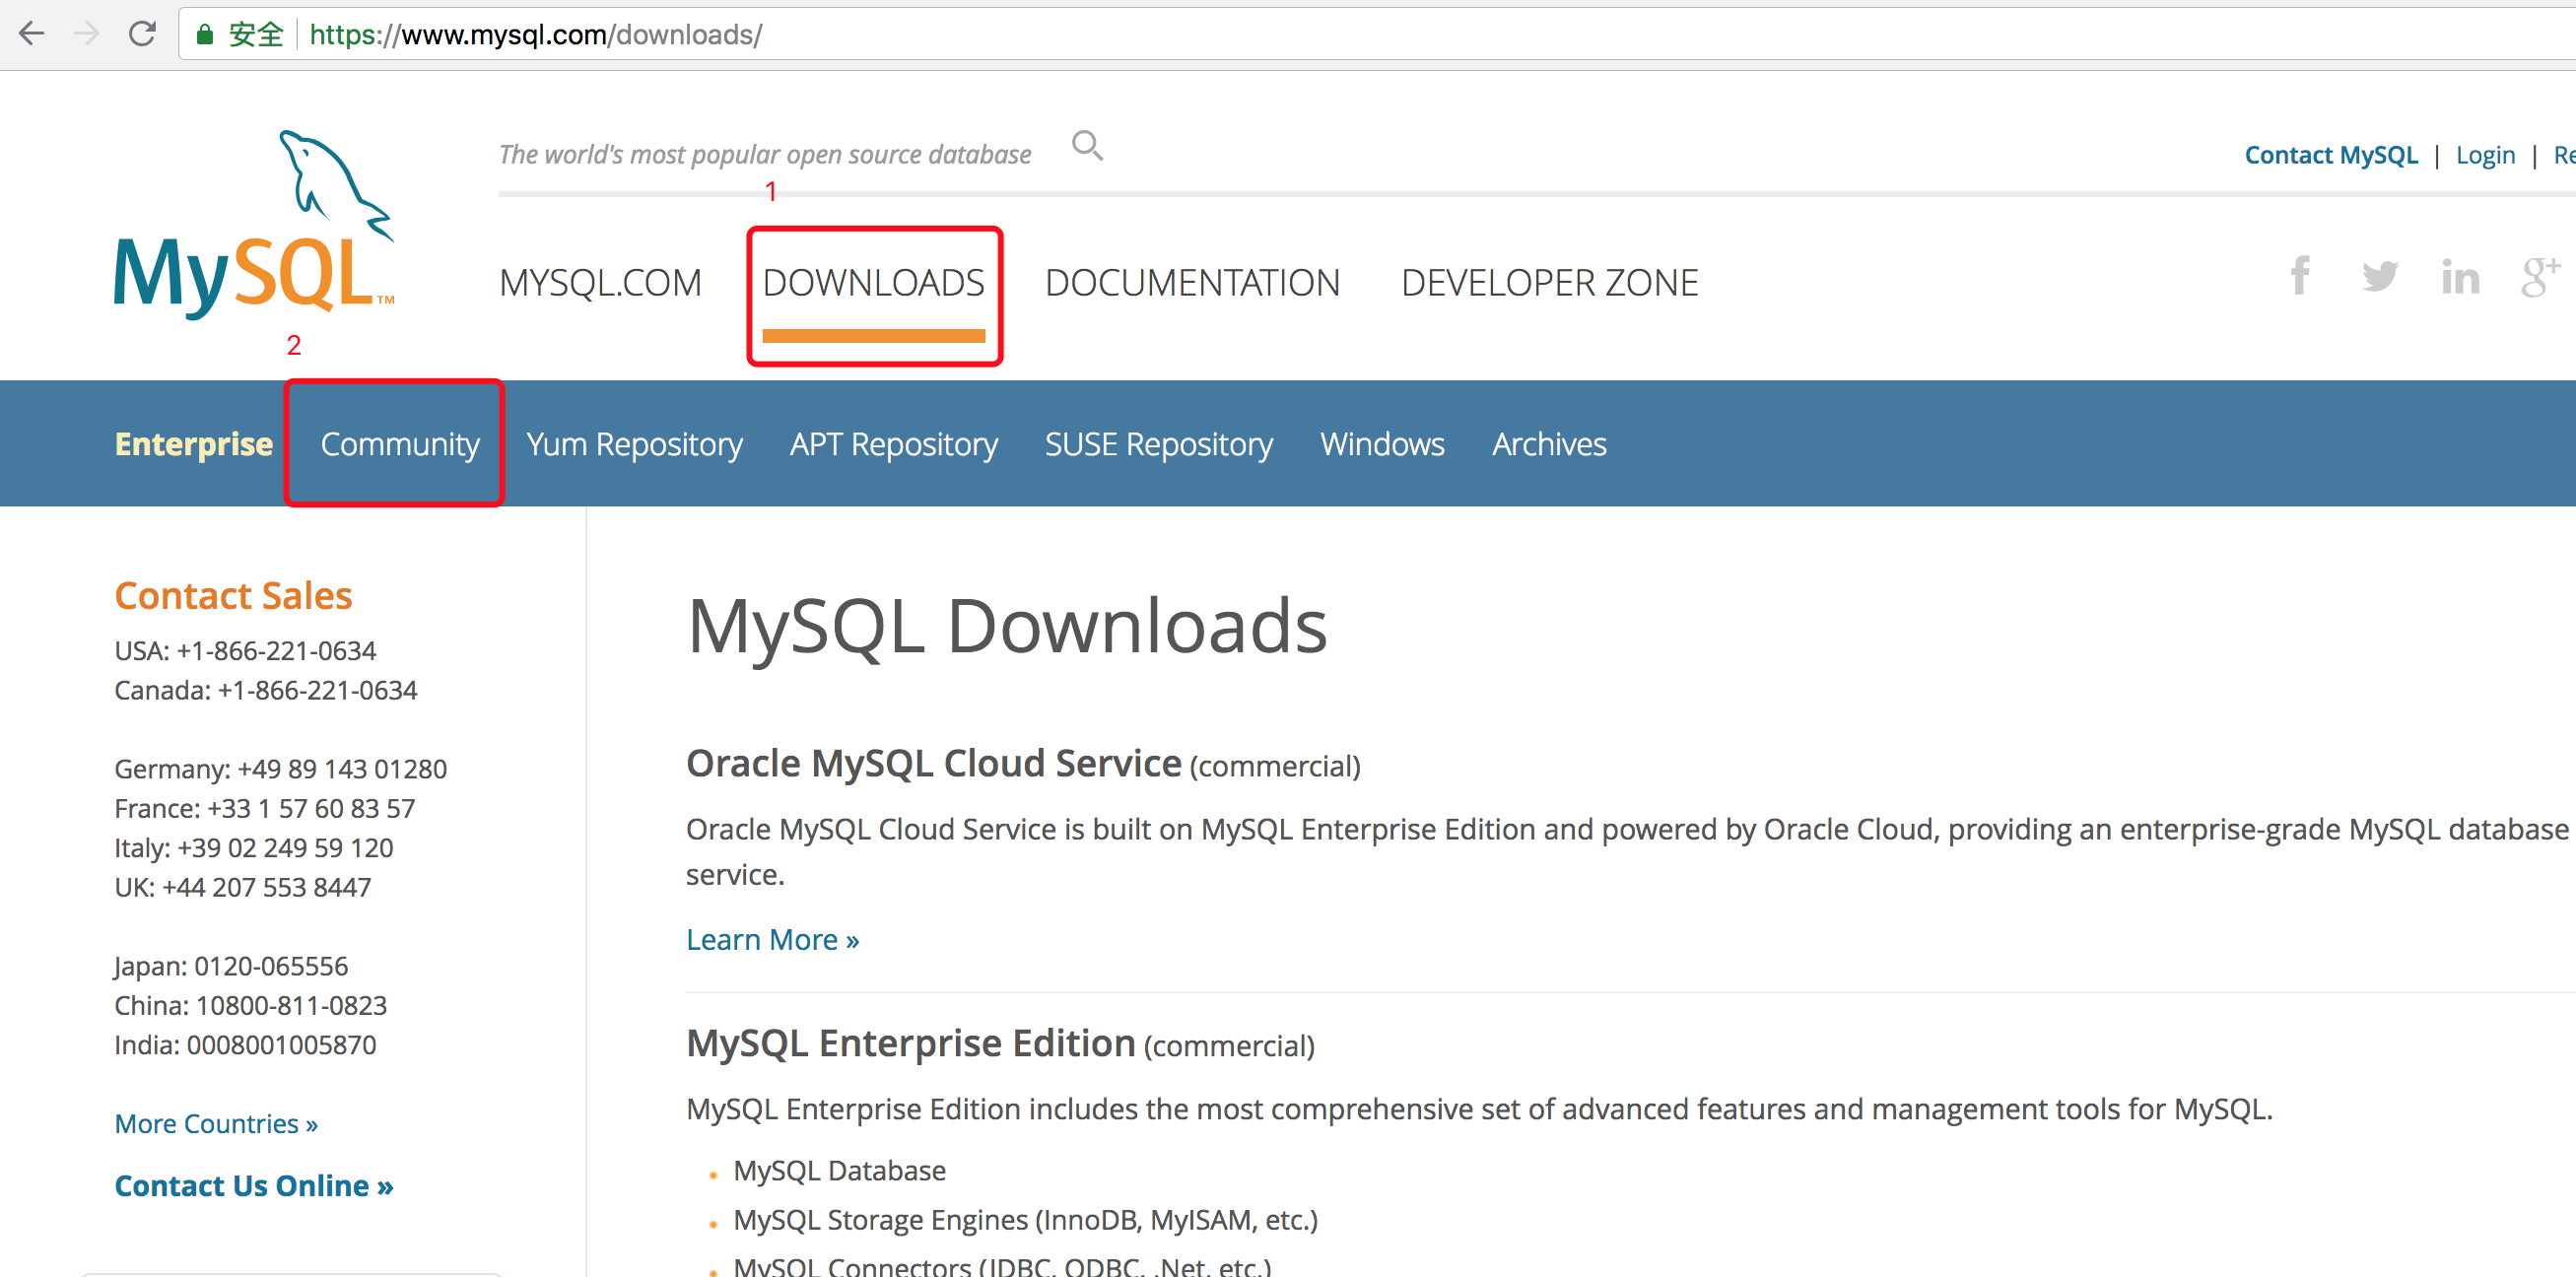The width and height of the screenshot is (2576, 1277).
Task: Open MySQL Twitter bird icon
Action: [x=2379, y=276]
